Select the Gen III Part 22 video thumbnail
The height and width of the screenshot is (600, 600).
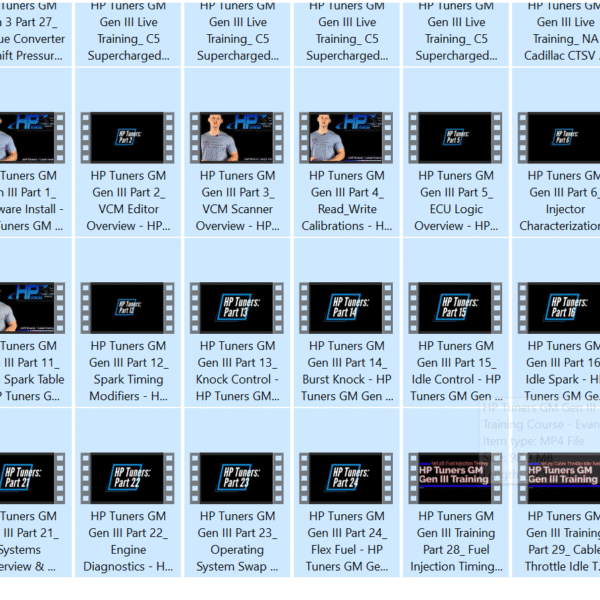[x=127, y=478]
